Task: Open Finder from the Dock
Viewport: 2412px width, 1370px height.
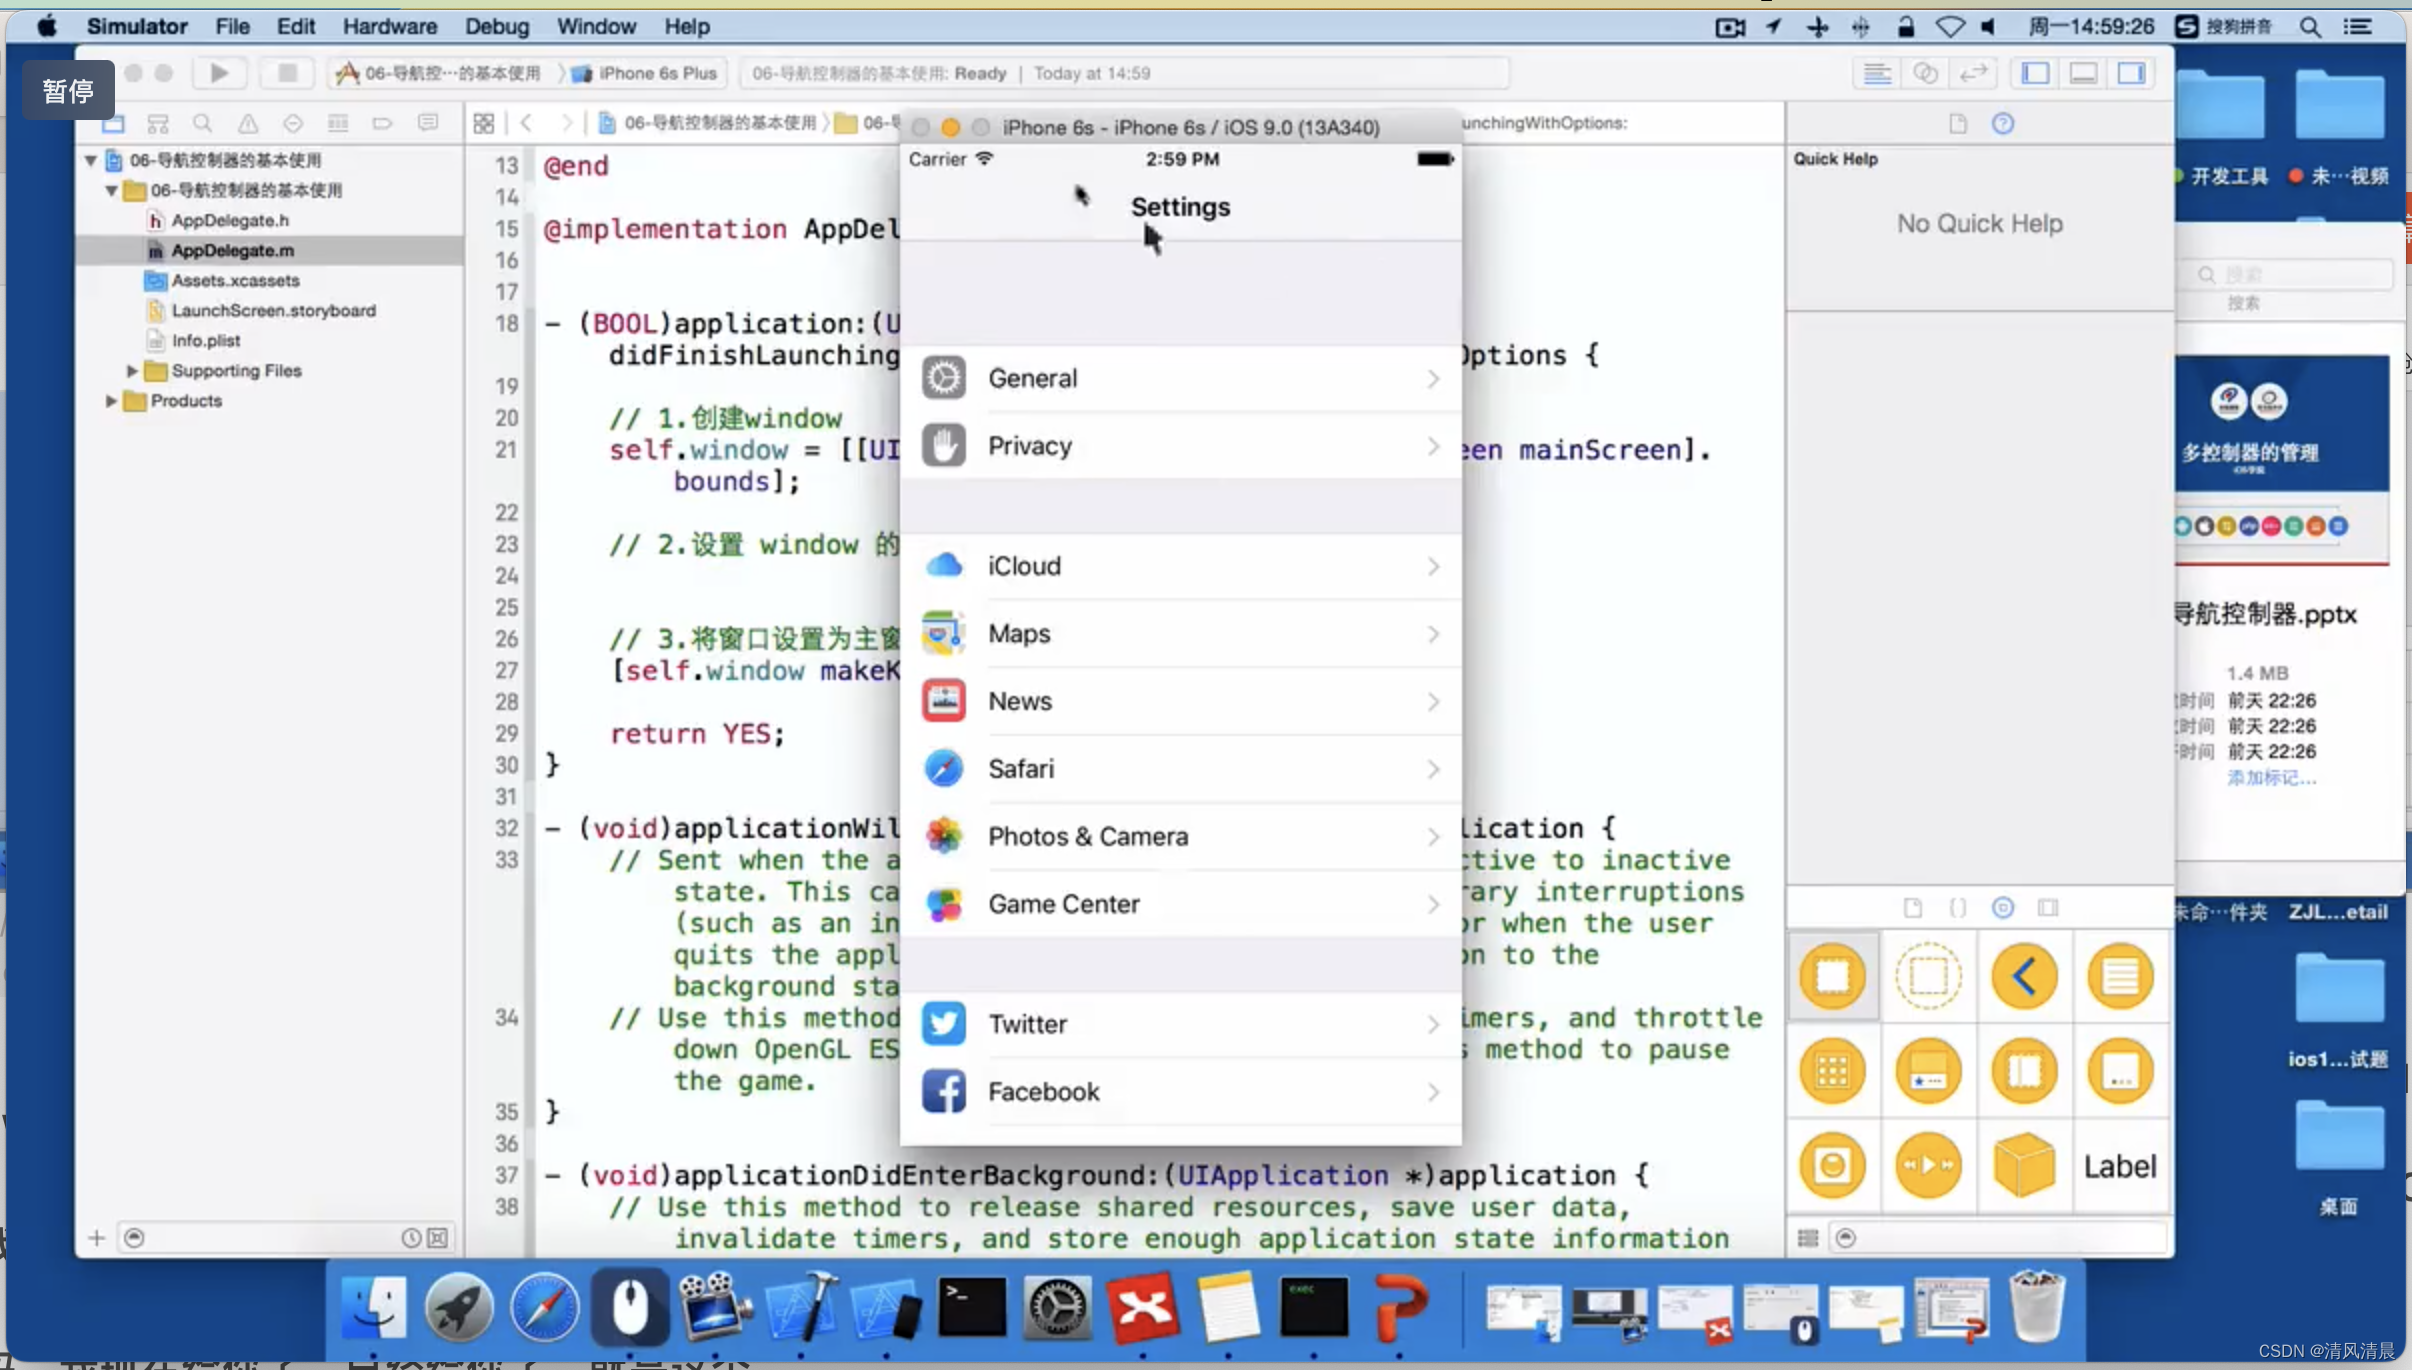Action: tap(374, 1306)
